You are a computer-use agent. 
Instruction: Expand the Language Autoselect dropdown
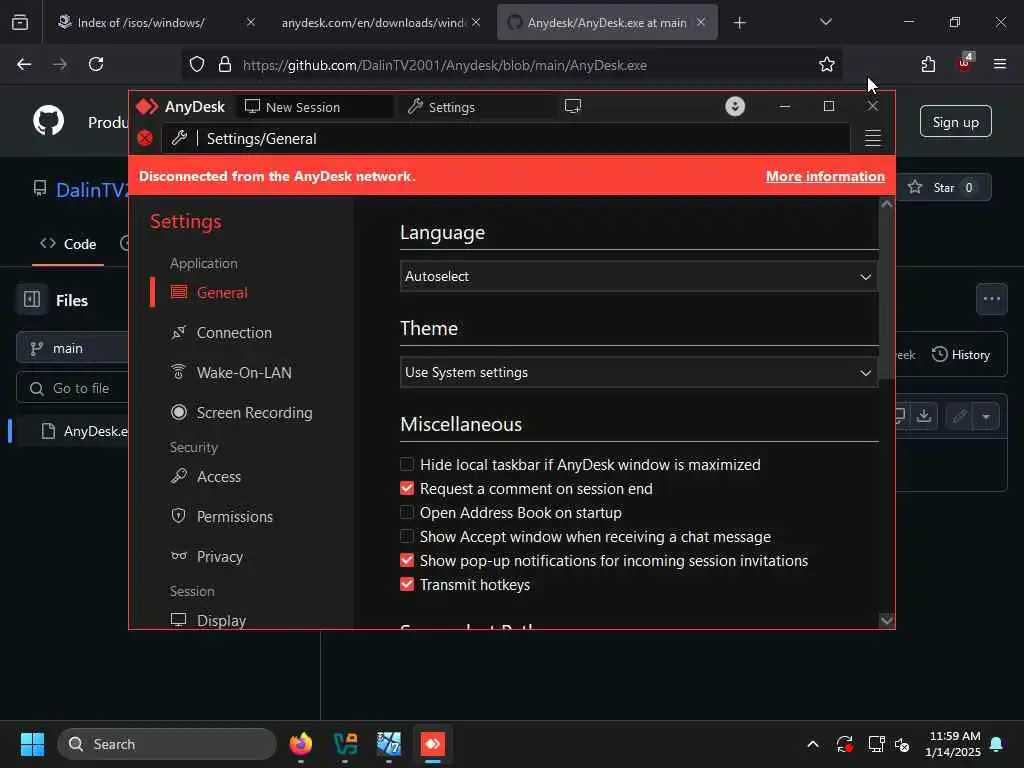[x=638, y=276]
